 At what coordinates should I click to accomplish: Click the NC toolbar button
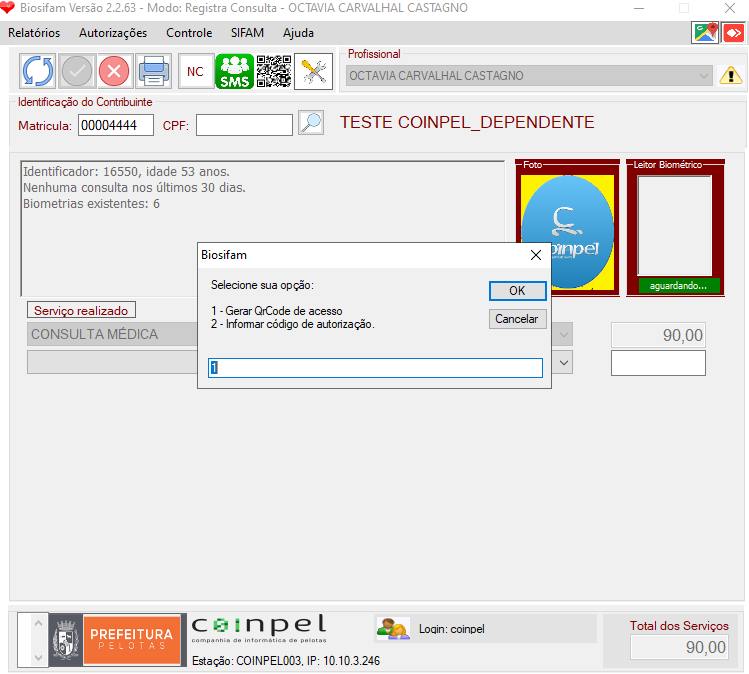195,71
